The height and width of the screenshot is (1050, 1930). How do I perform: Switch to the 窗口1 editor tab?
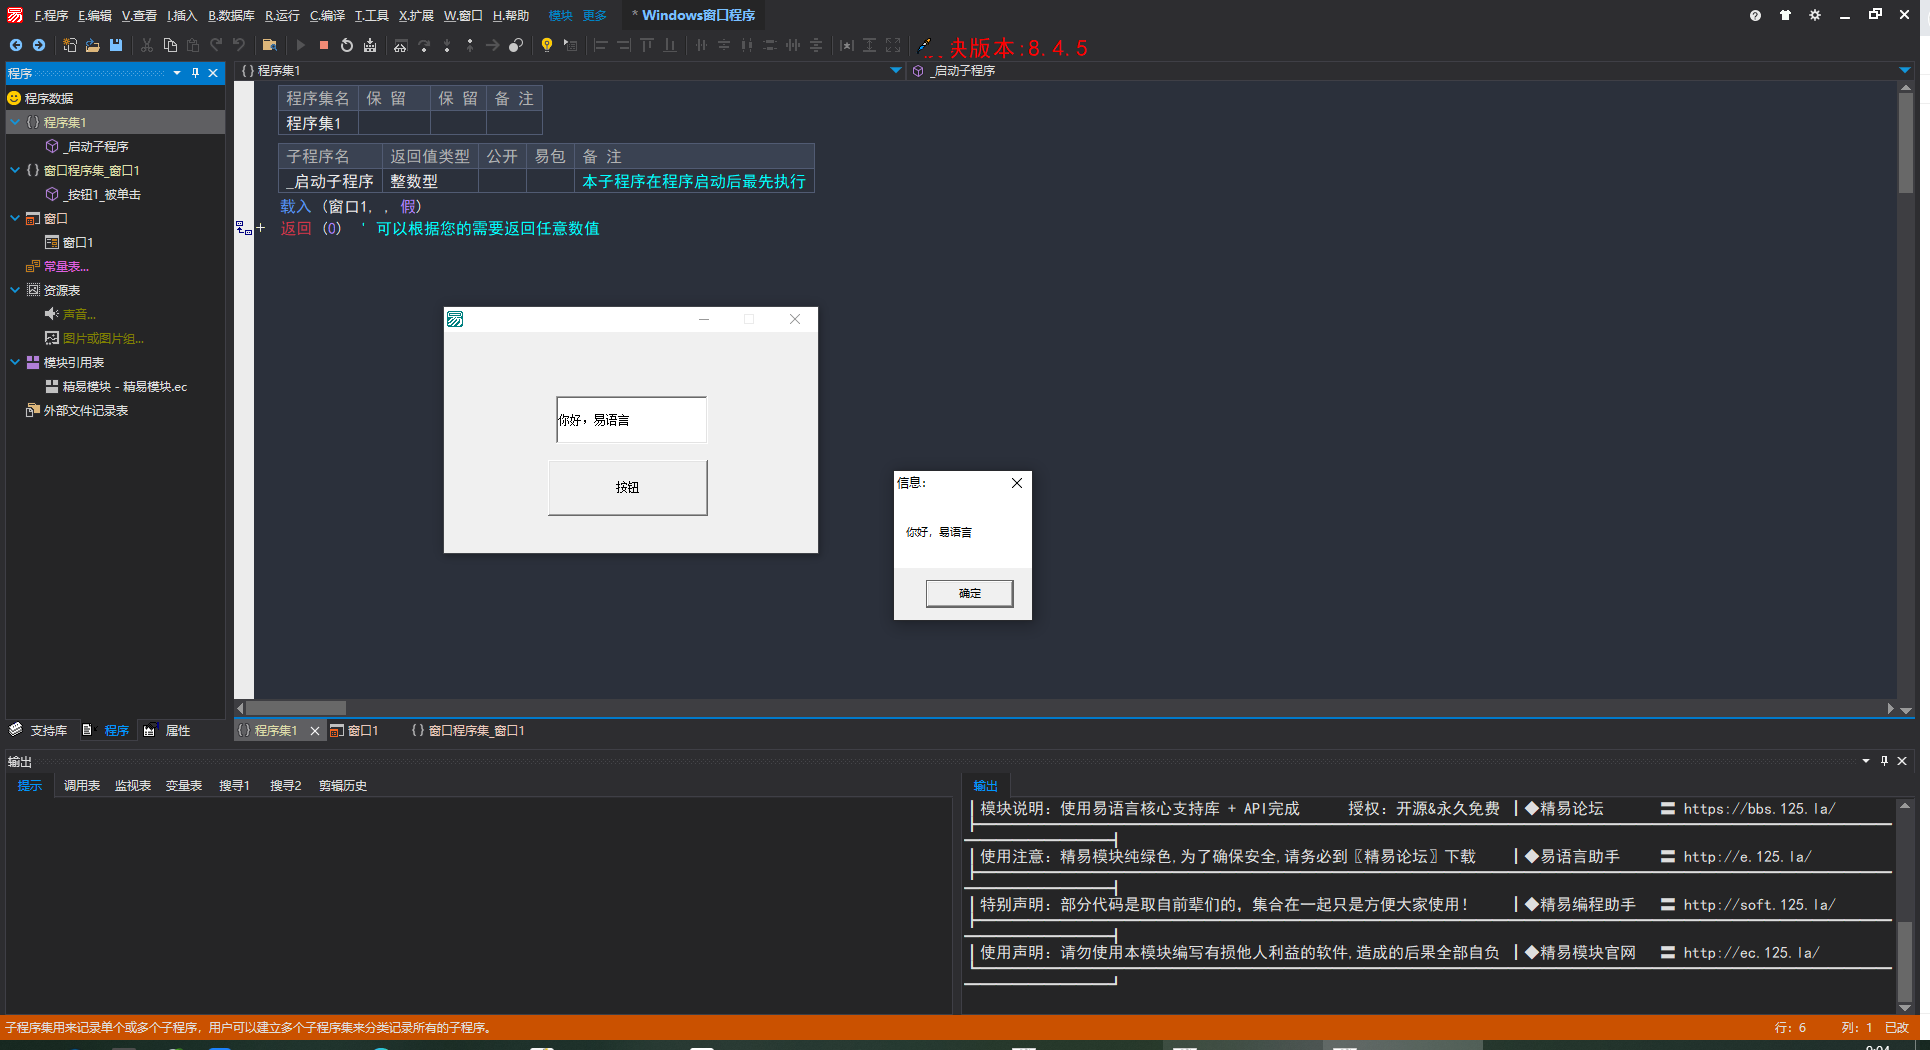click(355, 730)
